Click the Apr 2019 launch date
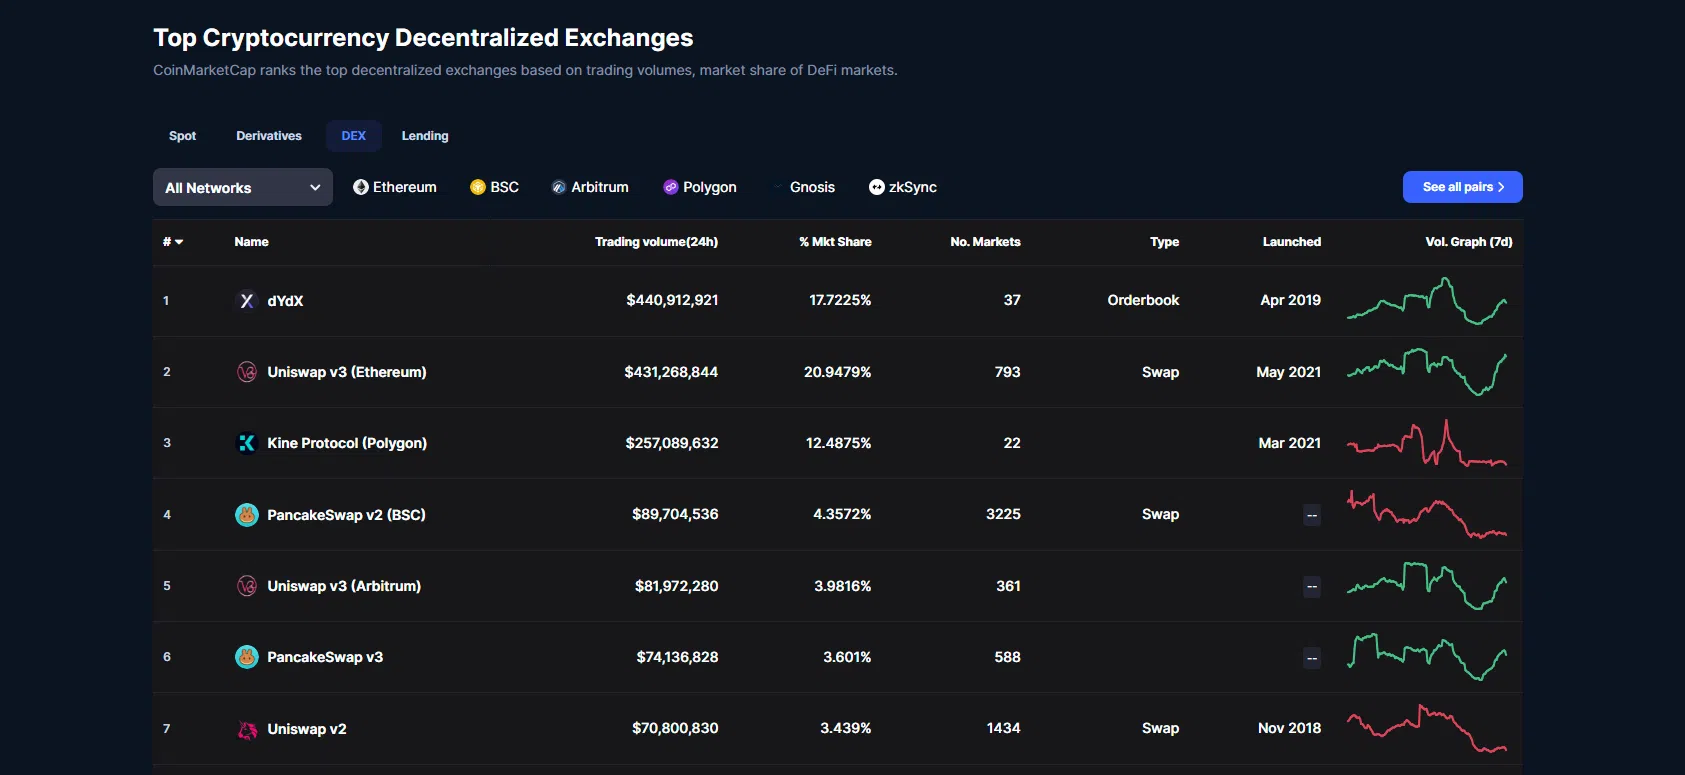Image resolution: width=1685 pixels, height=775 pixels. click(1291, 300)
